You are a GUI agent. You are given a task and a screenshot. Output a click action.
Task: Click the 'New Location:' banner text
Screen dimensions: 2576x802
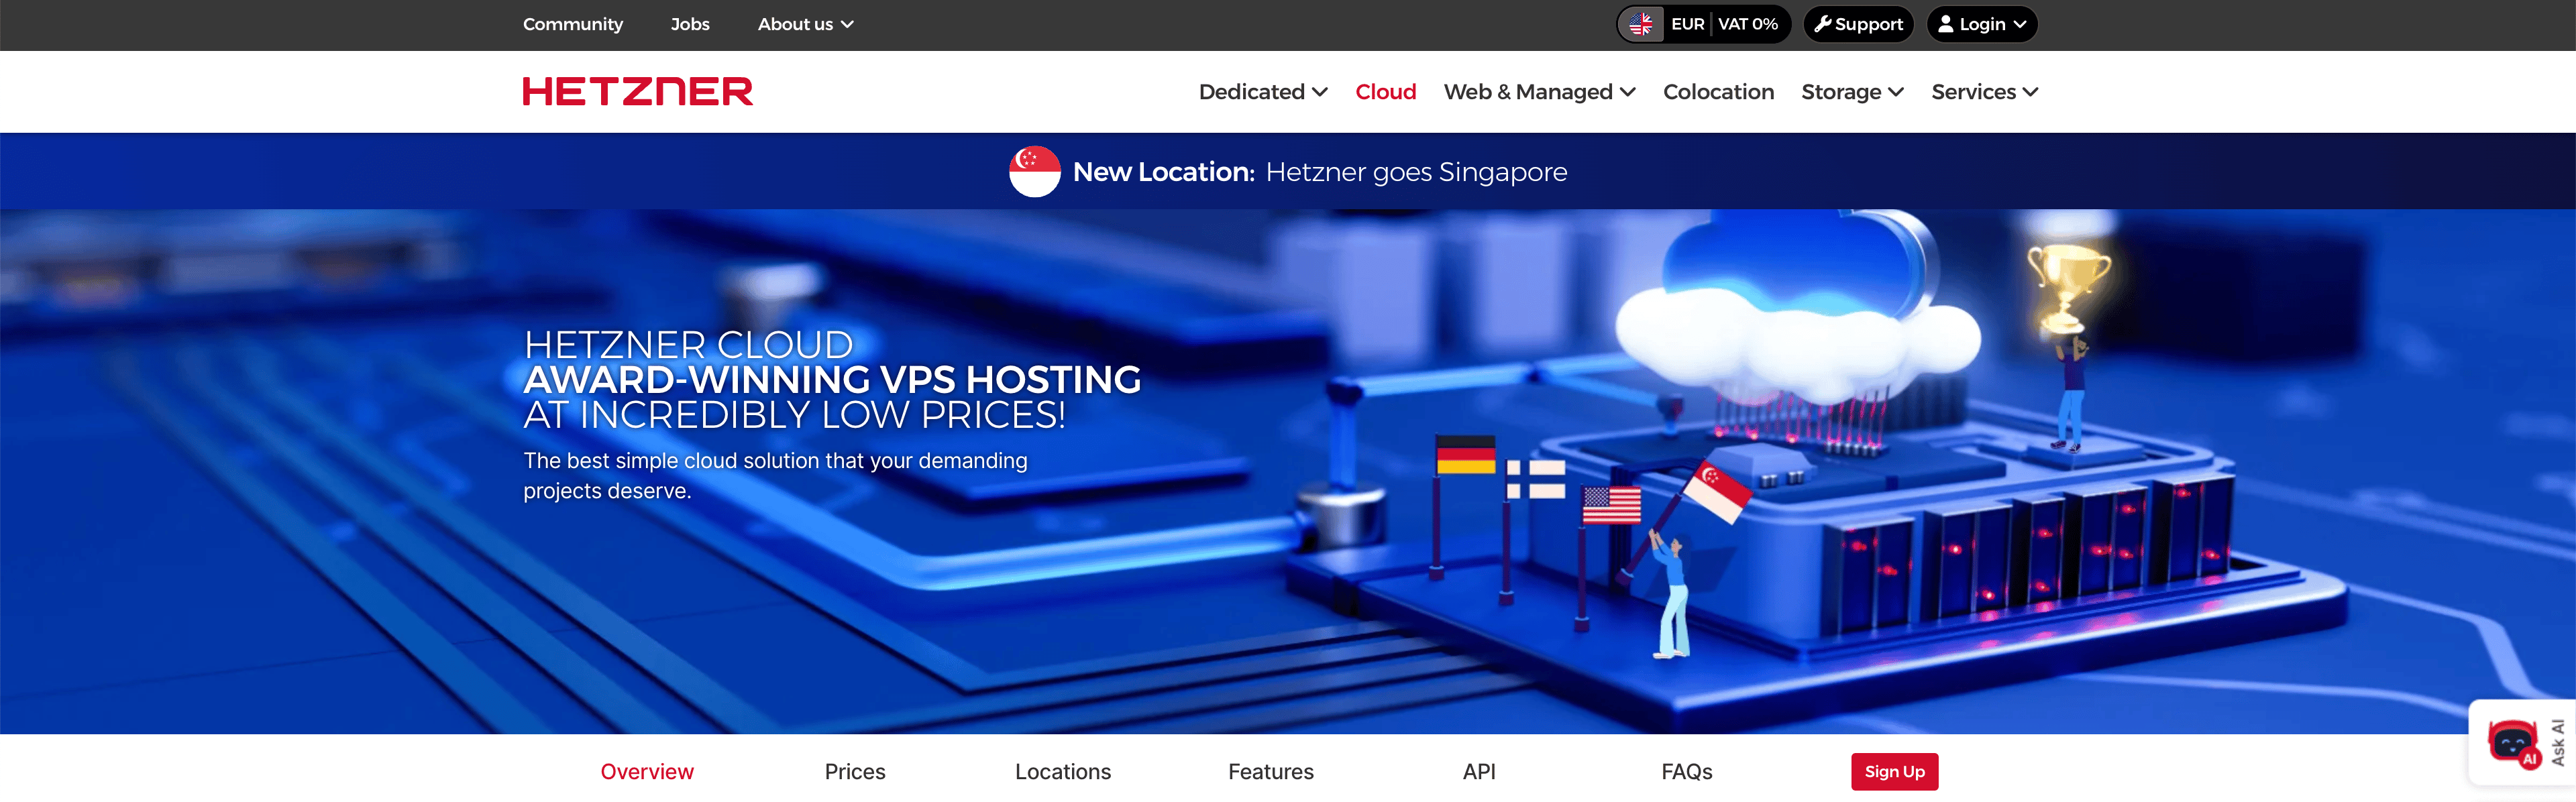click(1163, 172)
